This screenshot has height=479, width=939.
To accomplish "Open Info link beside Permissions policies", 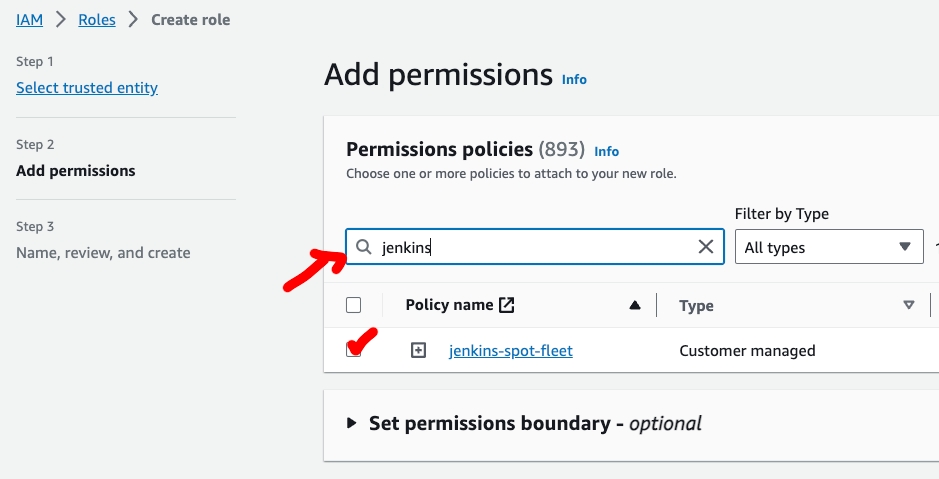I will tap(607, 151).
